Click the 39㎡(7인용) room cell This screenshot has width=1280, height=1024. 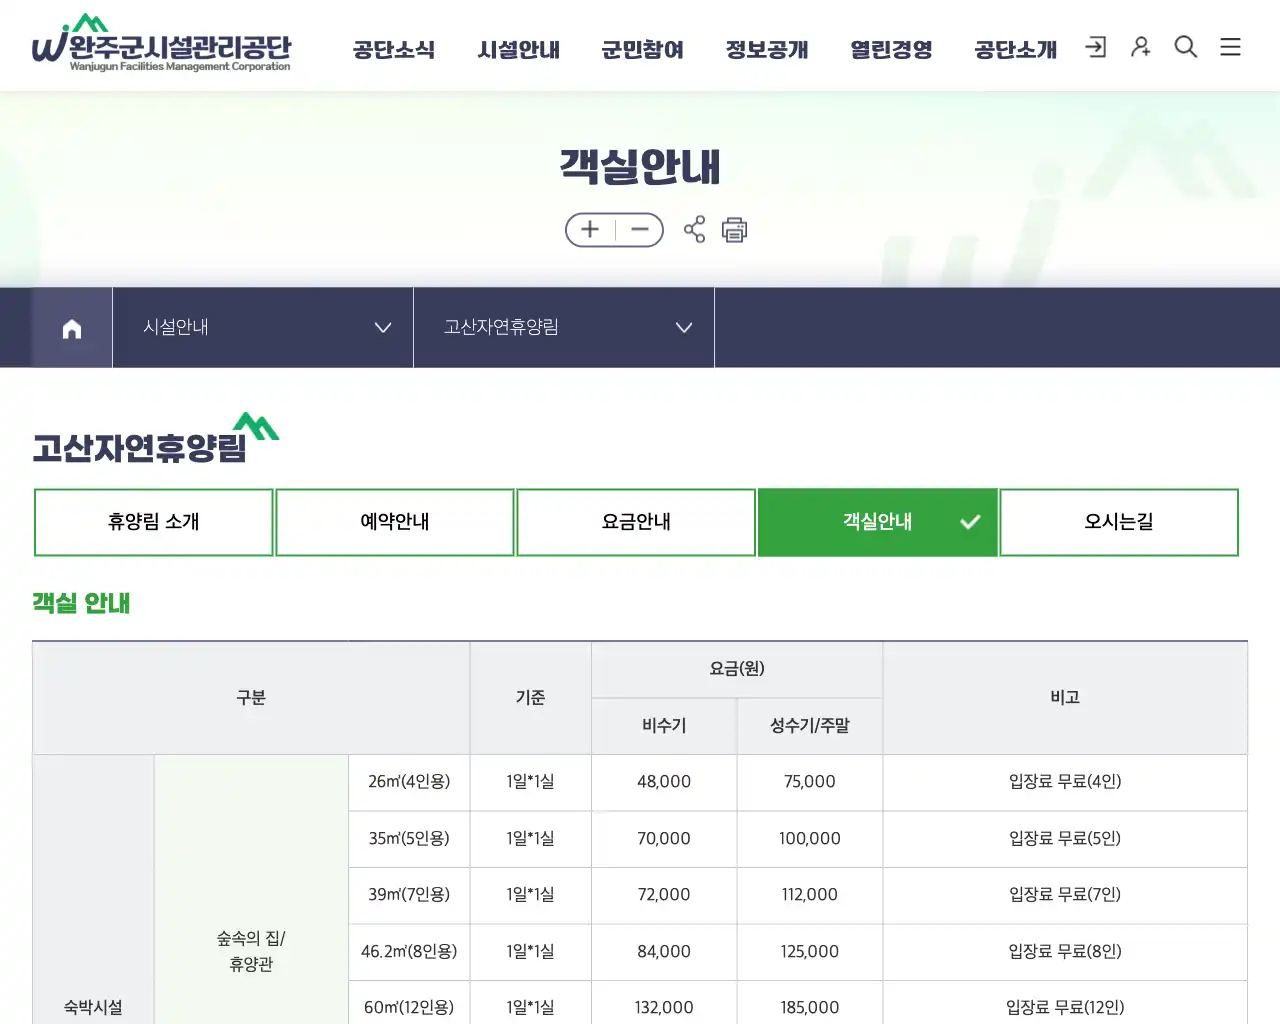tap(409, 895)
